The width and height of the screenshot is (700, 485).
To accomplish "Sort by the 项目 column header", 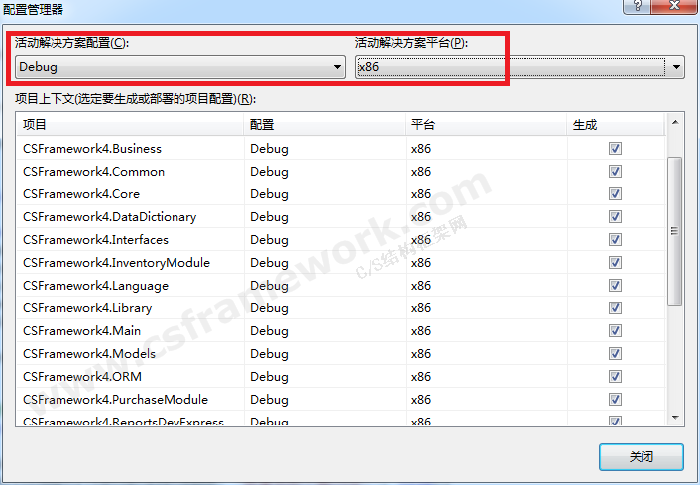I will click(130, 125).
